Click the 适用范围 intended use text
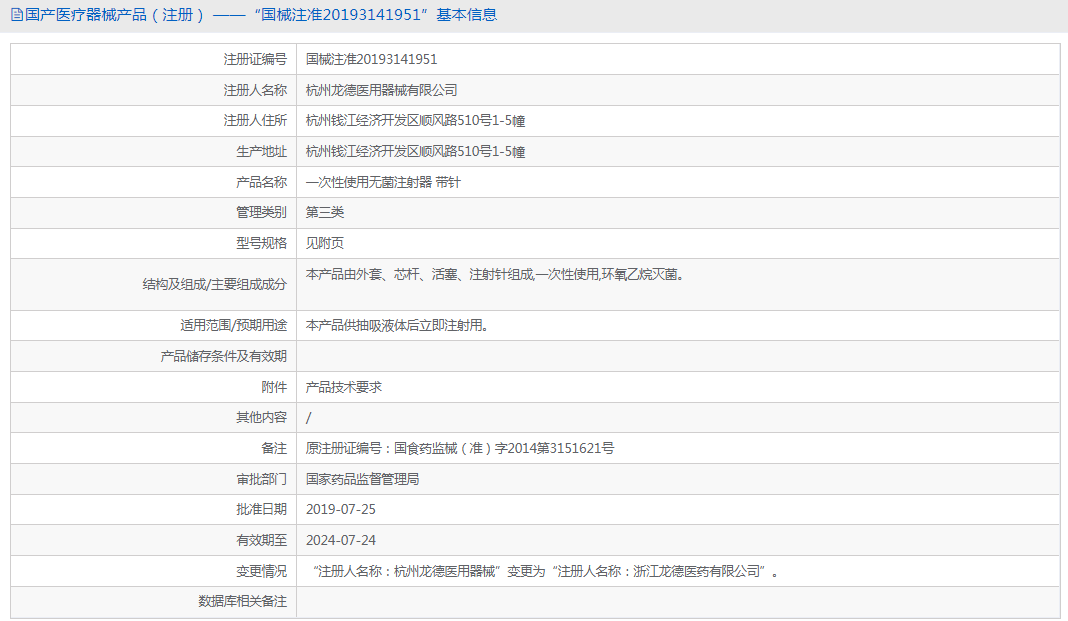Screen dimensions: 1068x621 point(397,325)
